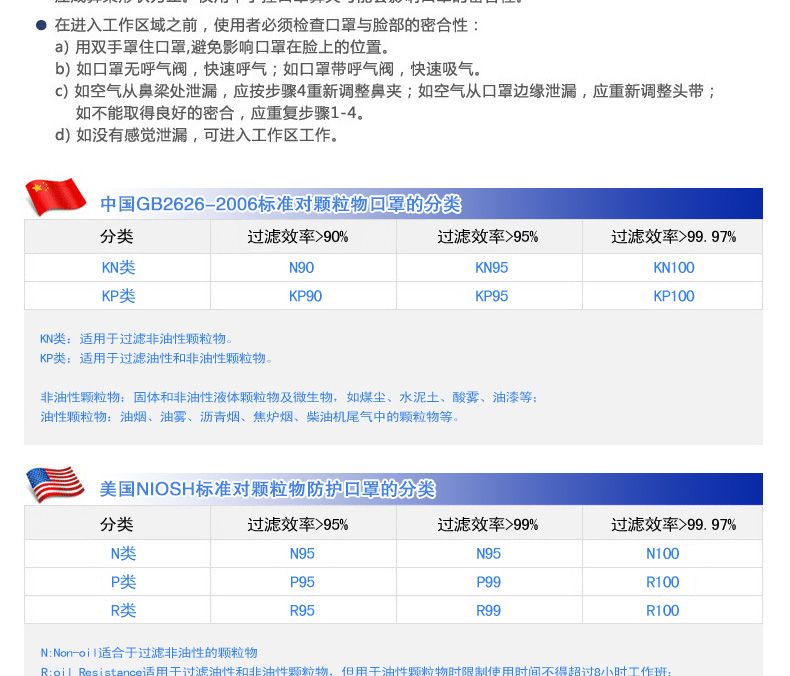Click the American flag icon
Screen dimensions: 790x676
(54, 485)
